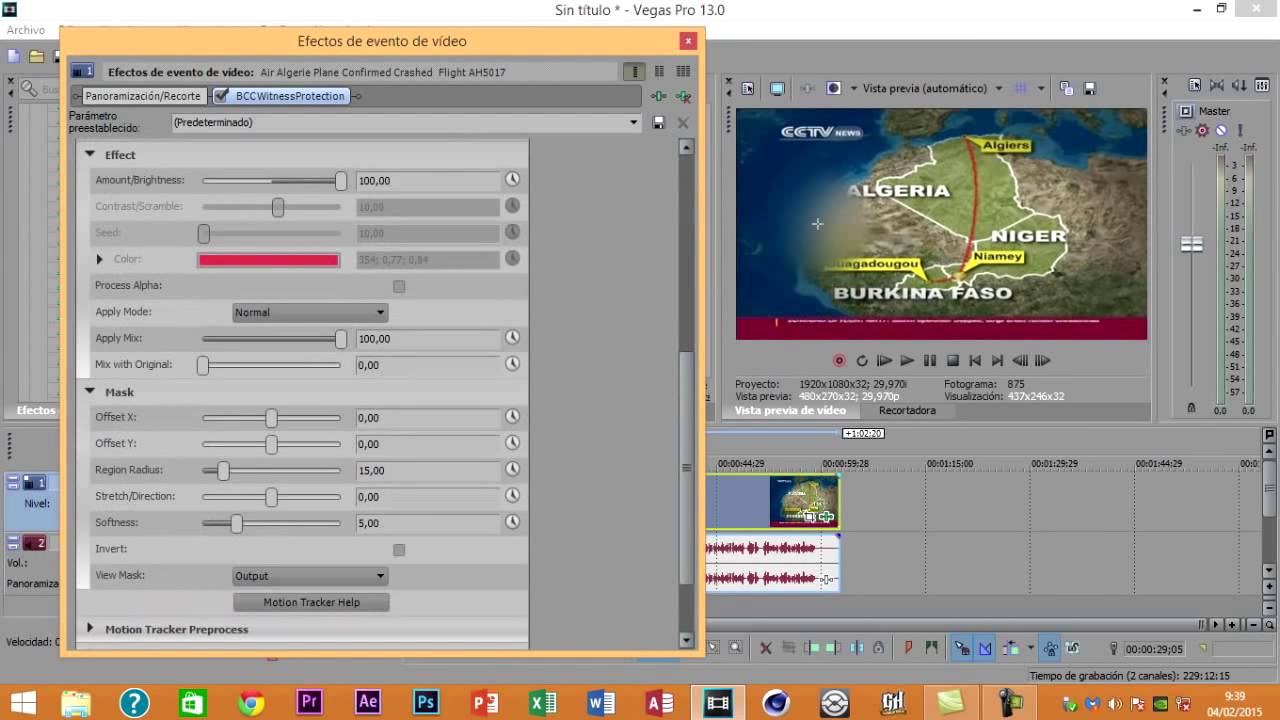Image resolution: width=1280 pixels, height=720 pixels.
Task: Toggle the BCCWitnessProtection effect checkbox
Action: [x=222, y=96]
